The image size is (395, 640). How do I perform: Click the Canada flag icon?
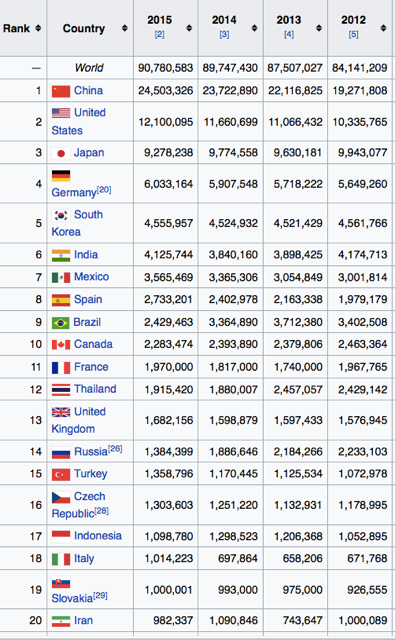pyautogui.click(x=61, y=345)
